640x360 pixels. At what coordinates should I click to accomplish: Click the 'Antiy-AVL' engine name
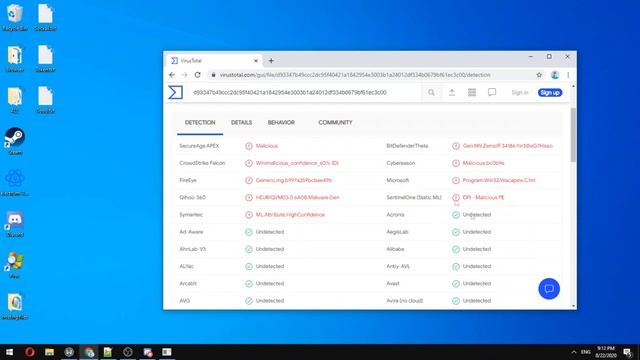point(398,267)
